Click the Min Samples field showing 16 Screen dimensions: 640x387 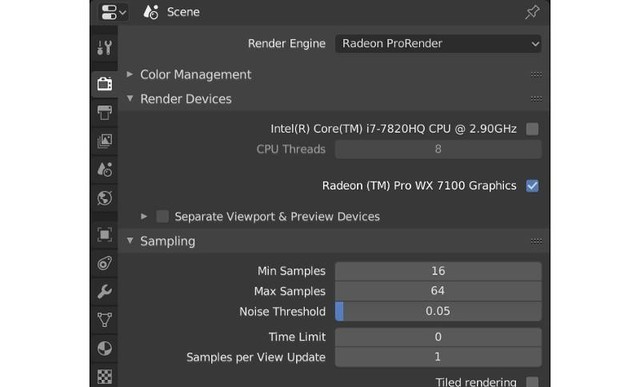pyautogui.click(x=438, y=271)
